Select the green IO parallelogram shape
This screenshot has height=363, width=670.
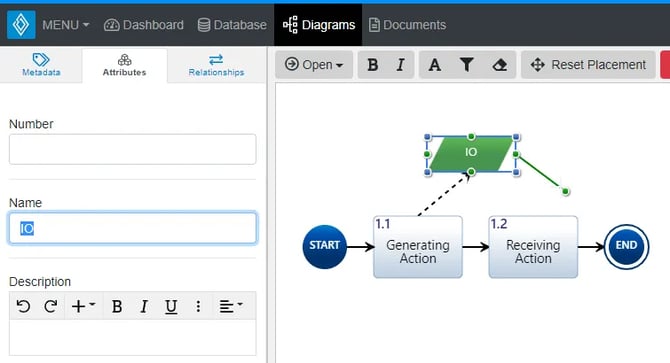[471, 154]
